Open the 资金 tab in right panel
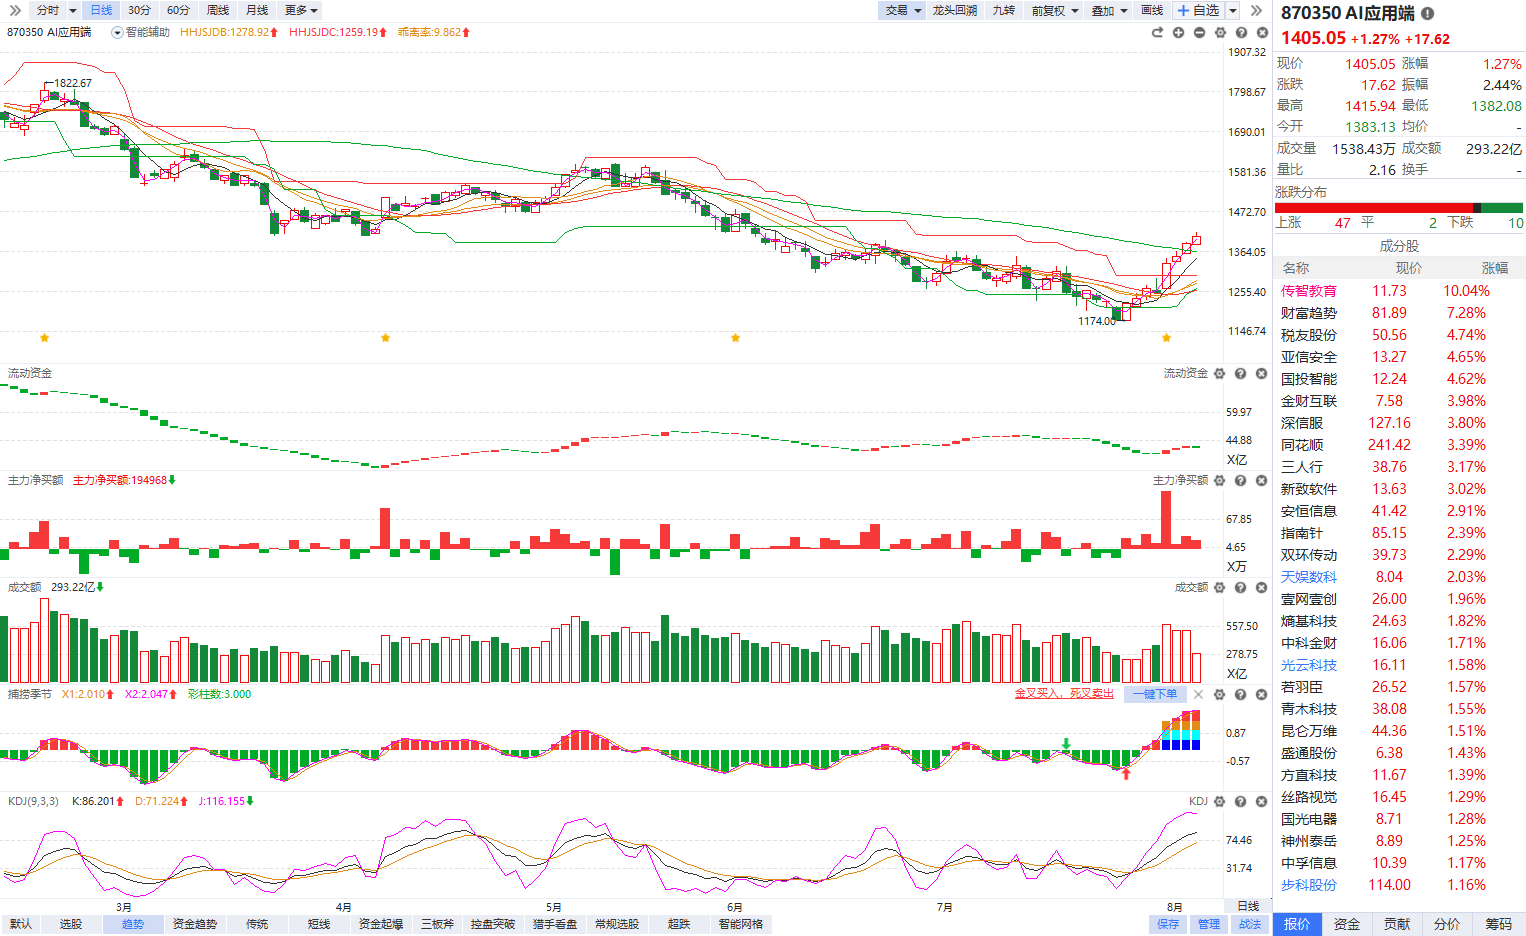The height and width of the screenshot is (936, 1526). [1347, 924]
